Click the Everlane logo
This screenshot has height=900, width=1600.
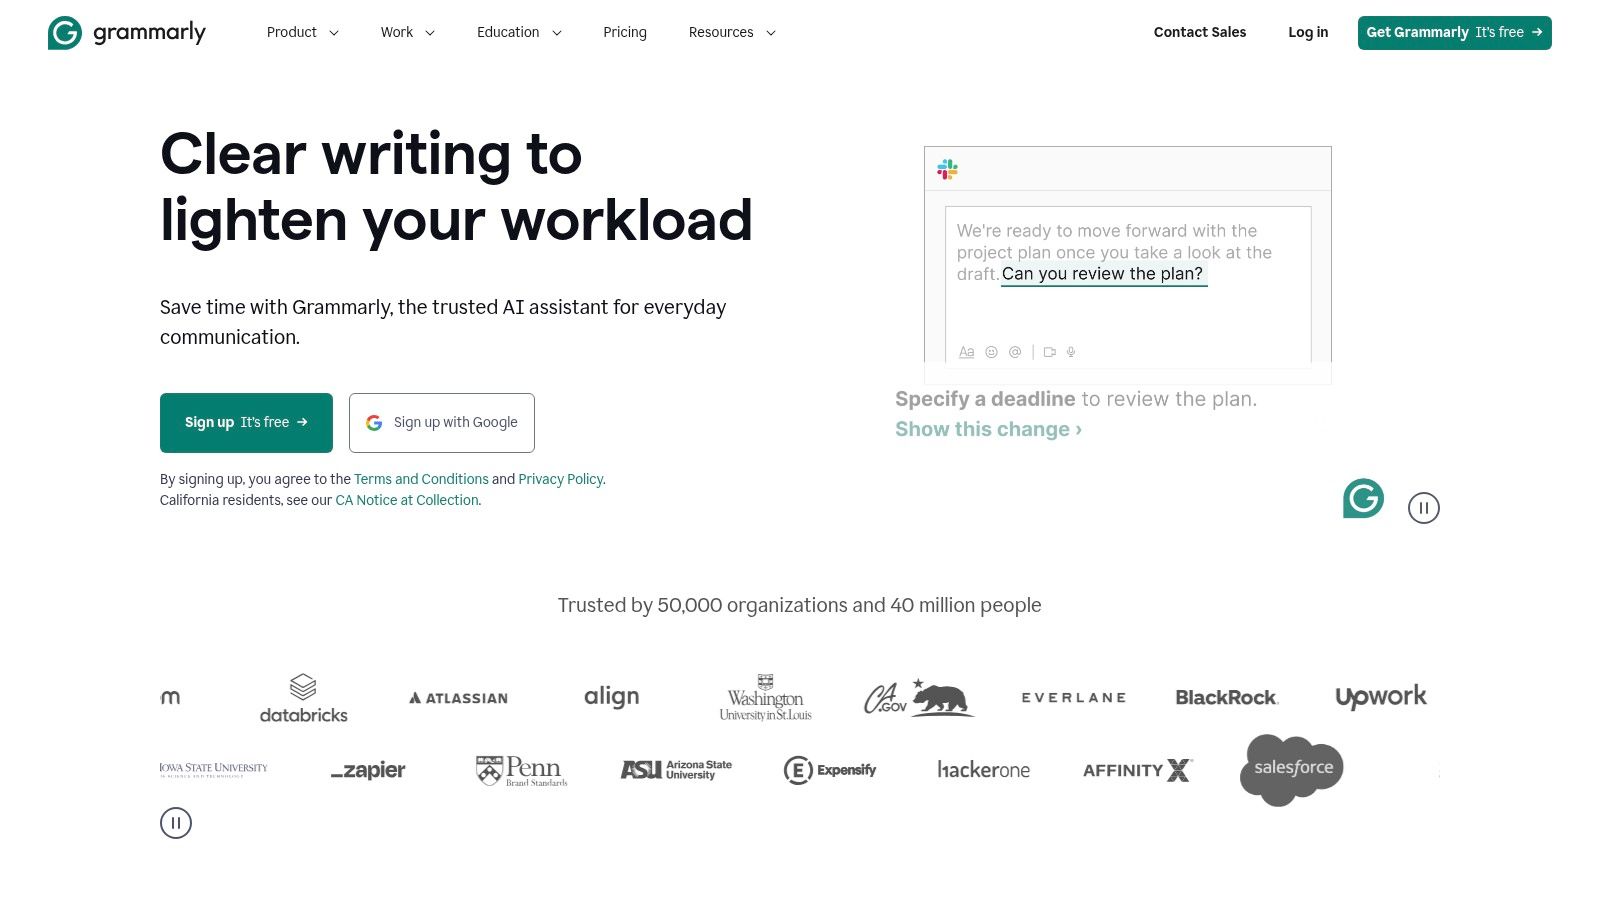[x=1074, y=698]
